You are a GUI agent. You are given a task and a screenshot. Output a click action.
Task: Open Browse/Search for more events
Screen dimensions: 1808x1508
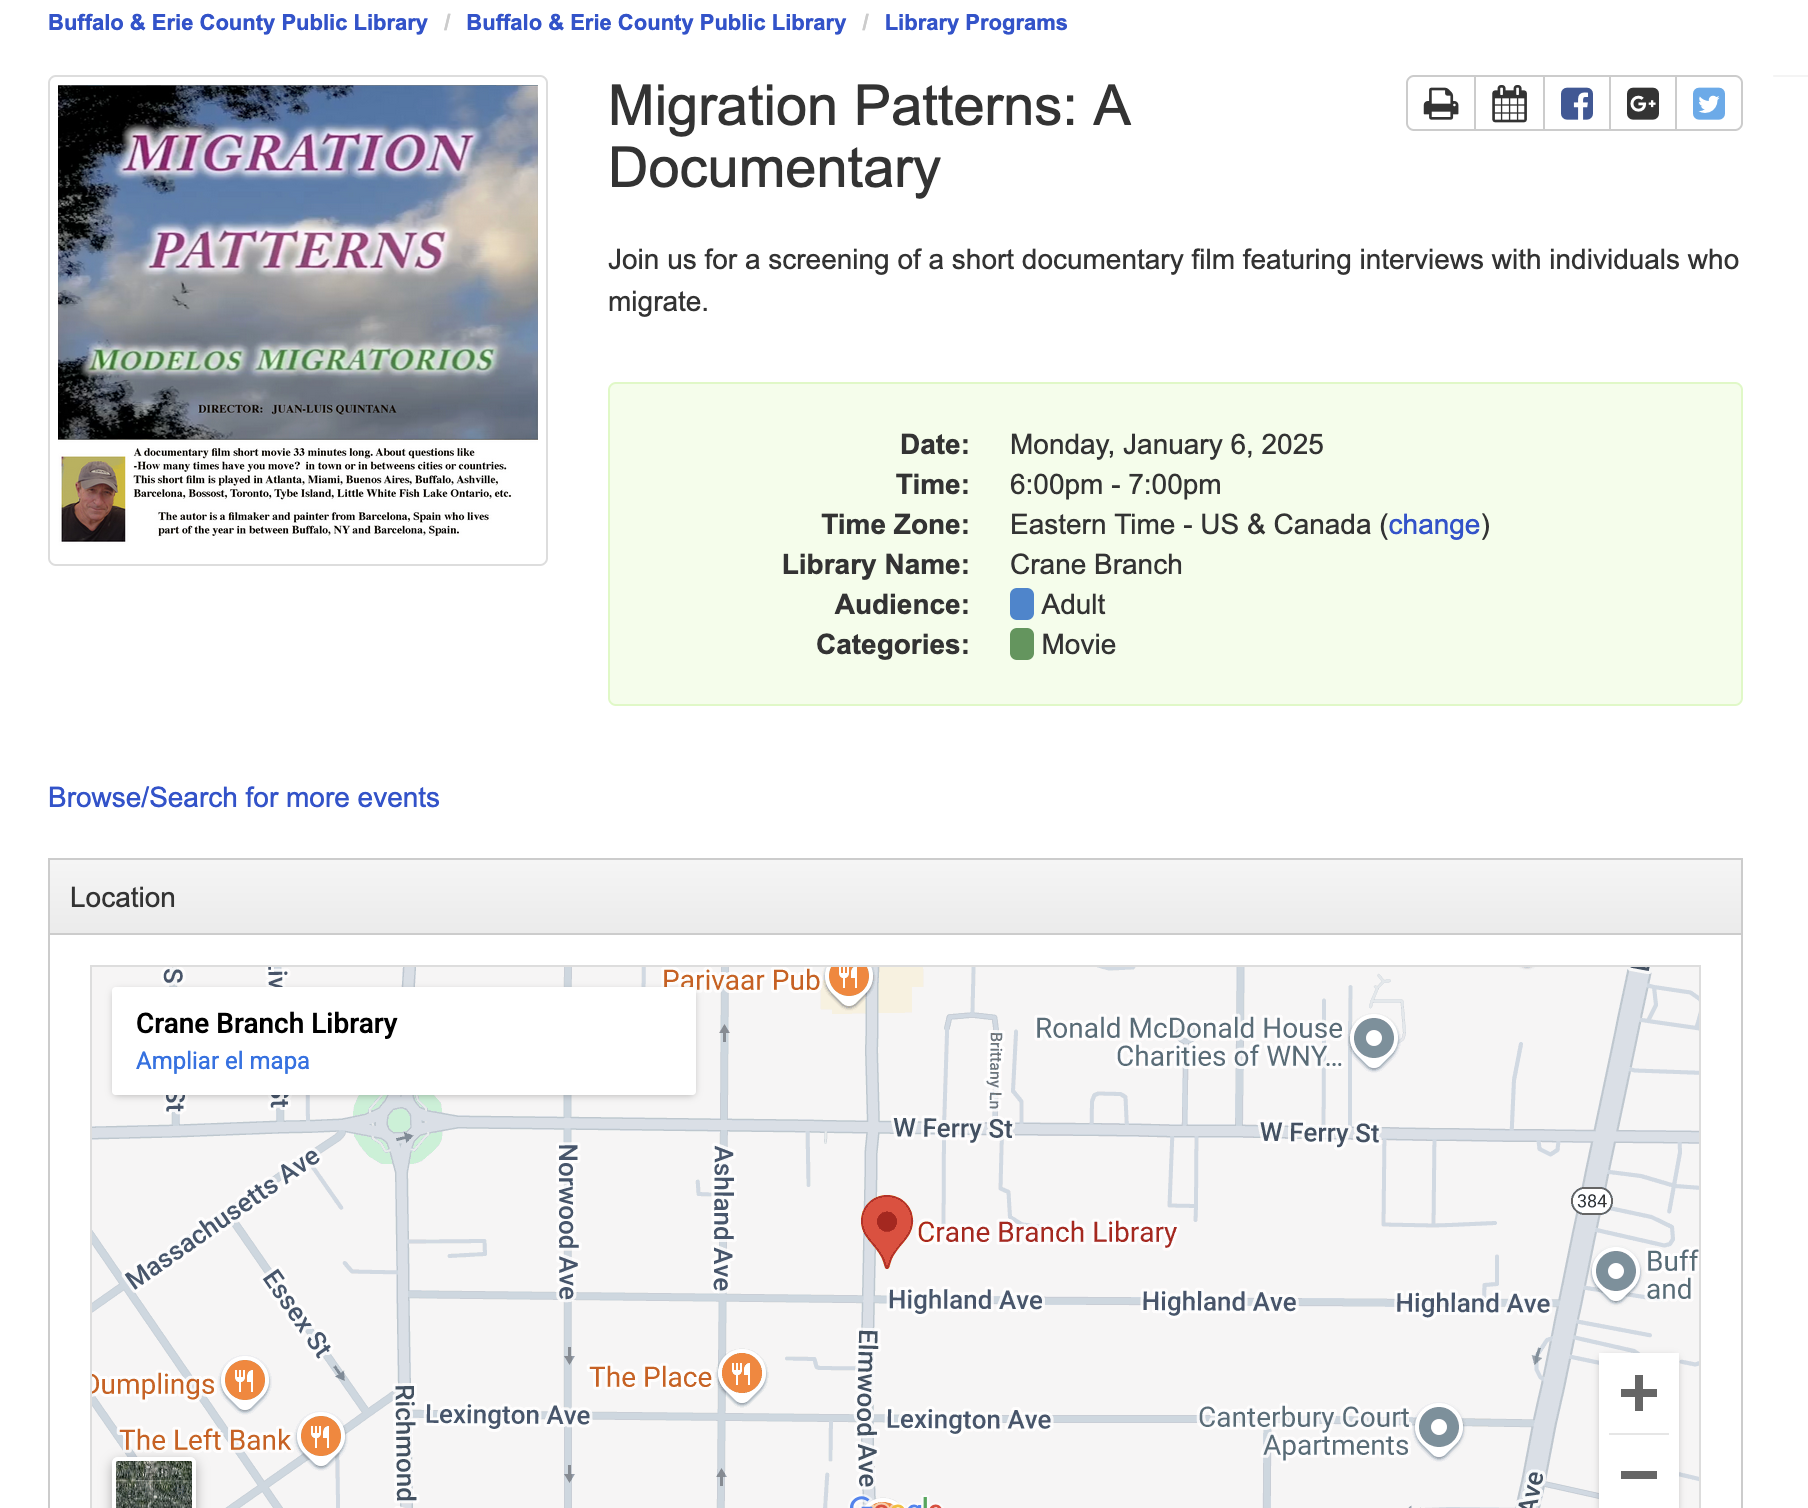click(243, 797)
